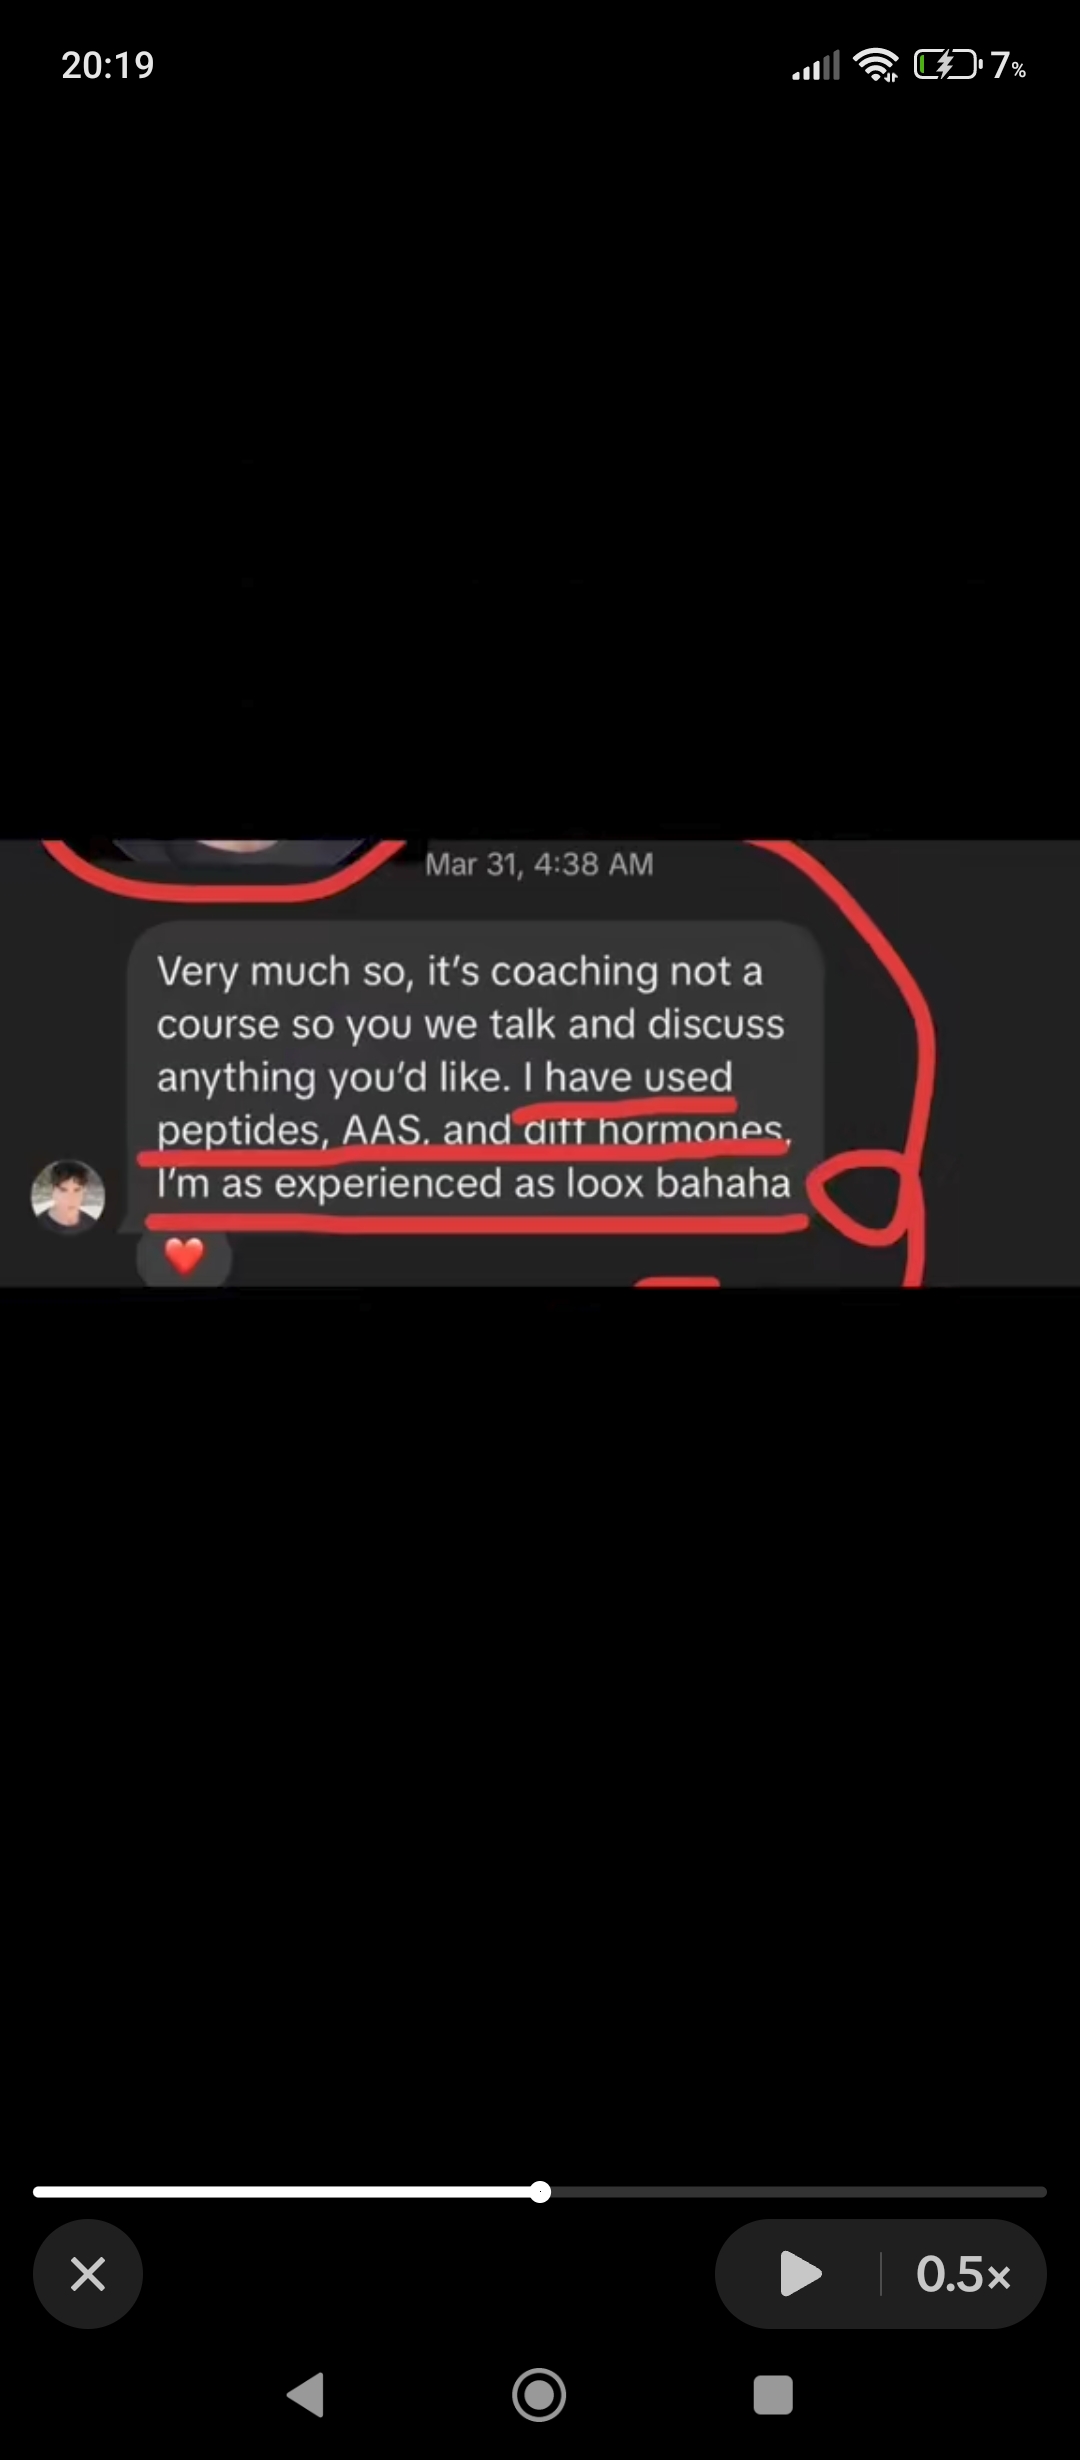Tap the Android home circle button
This screenshot has height=2460, width=1080.
click(x=539, y=2395)
